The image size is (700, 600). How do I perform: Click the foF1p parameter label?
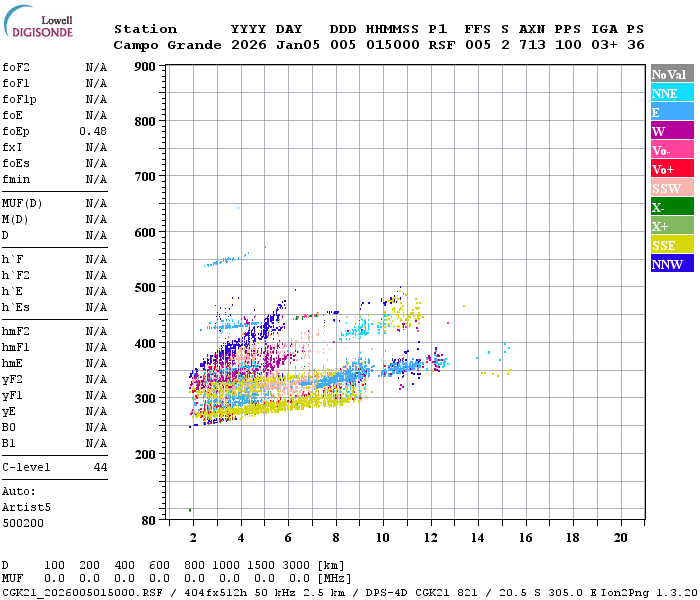click(x=19, y=100)
